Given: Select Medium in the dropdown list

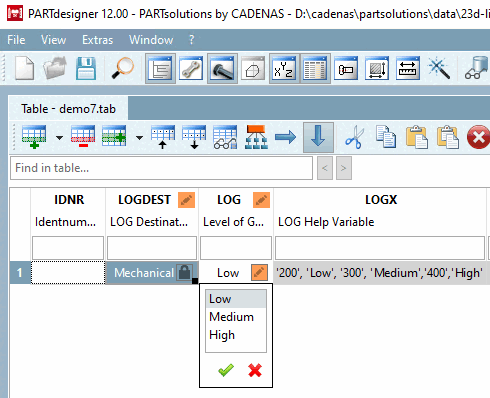Looking at the screenshot, I should point(236,317).
